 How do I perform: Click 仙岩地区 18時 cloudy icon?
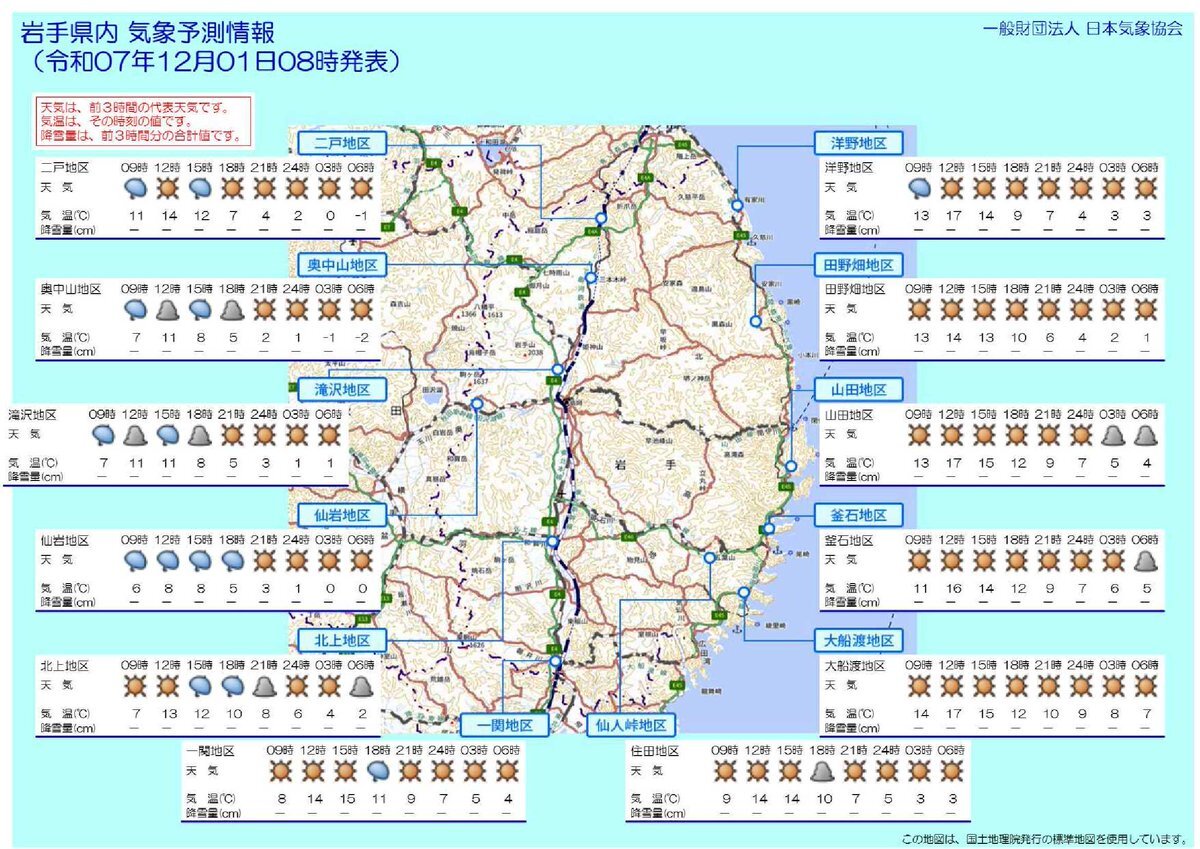point(233,560)
